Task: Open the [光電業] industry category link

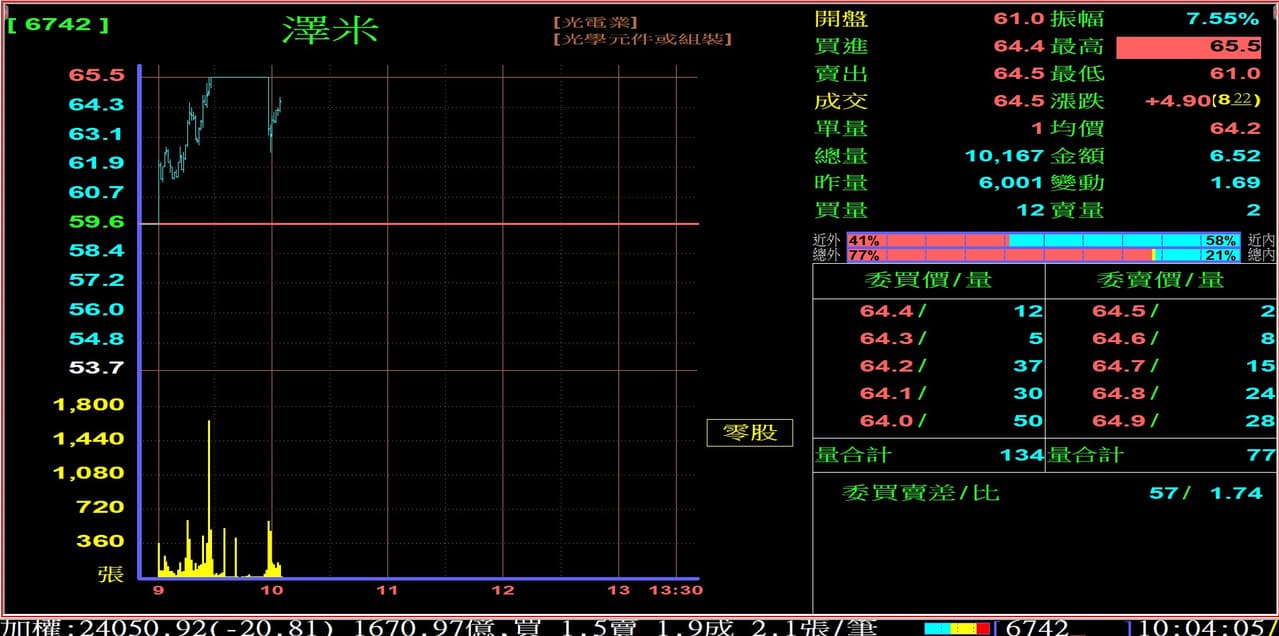Action: point(594,22)
